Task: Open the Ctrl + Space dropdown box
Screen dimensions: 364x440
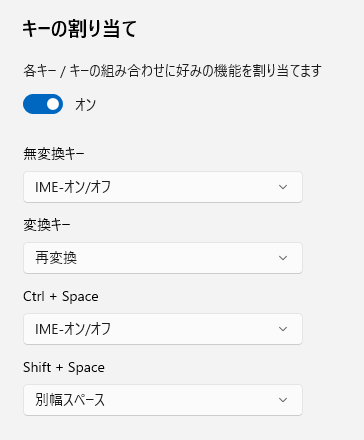Action: coord(163,329)
